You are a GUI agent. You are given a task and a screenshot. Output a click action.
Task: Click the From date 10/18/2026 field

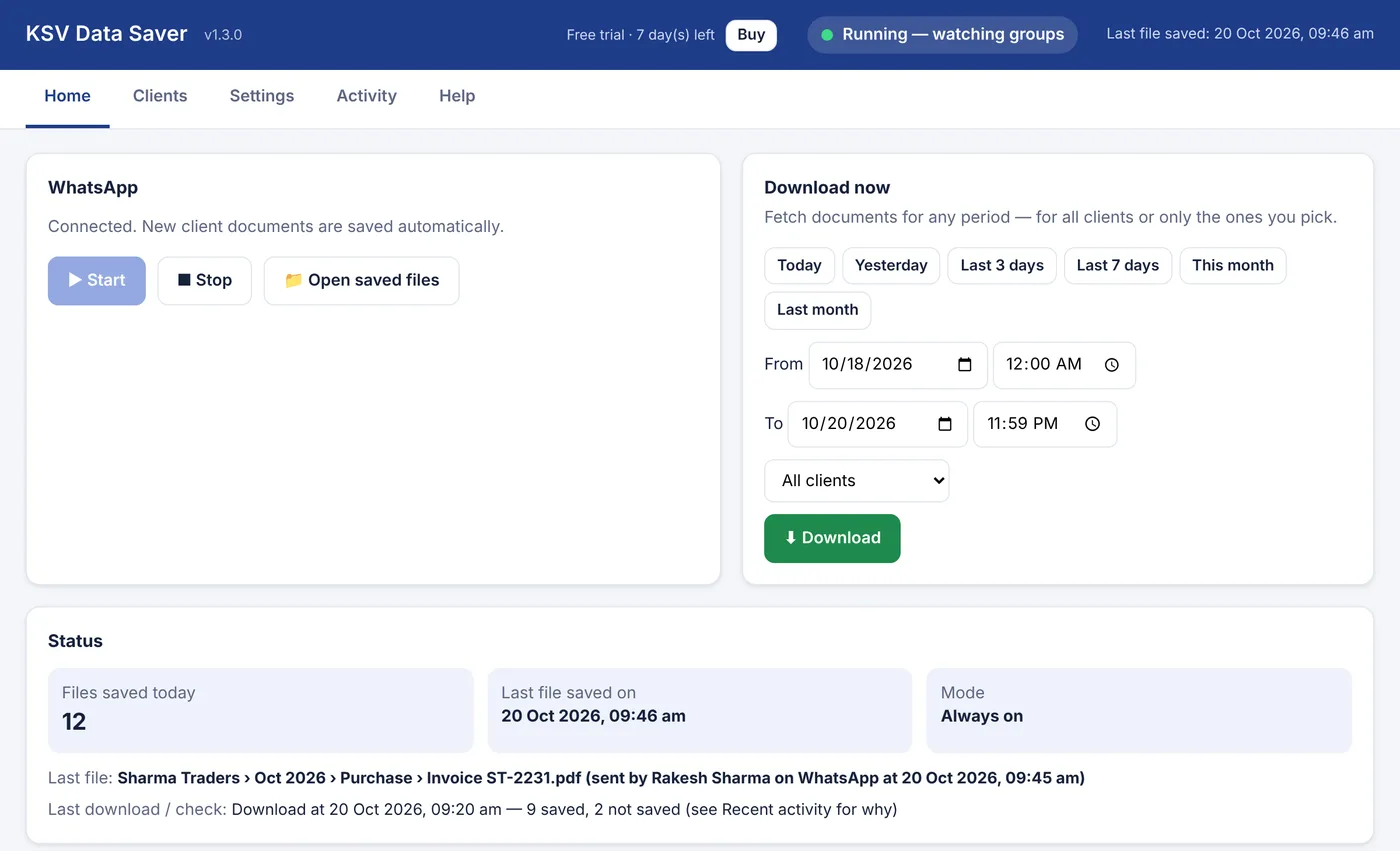(898, 365)
